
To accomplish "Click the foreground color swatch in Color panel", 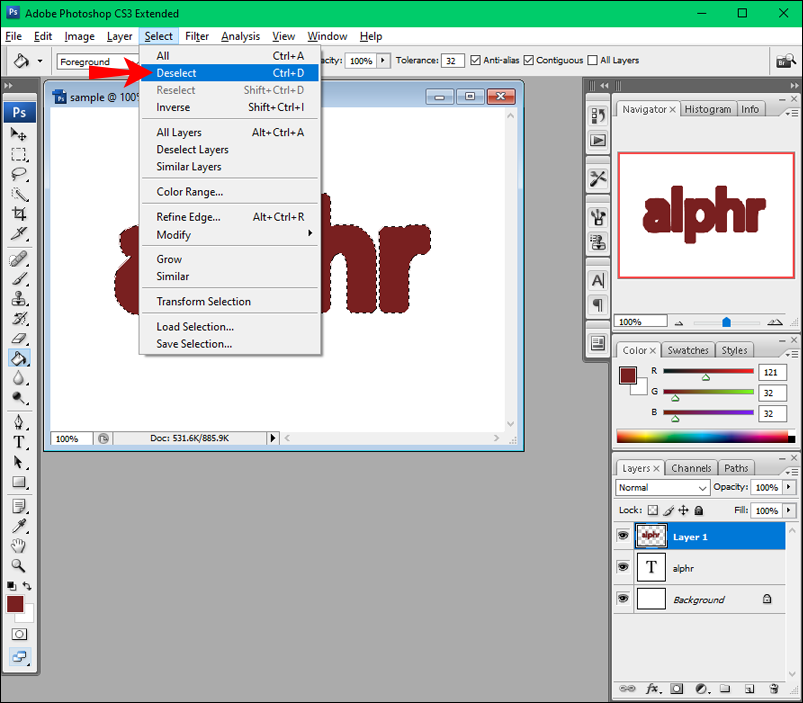I will coord(628,375).
